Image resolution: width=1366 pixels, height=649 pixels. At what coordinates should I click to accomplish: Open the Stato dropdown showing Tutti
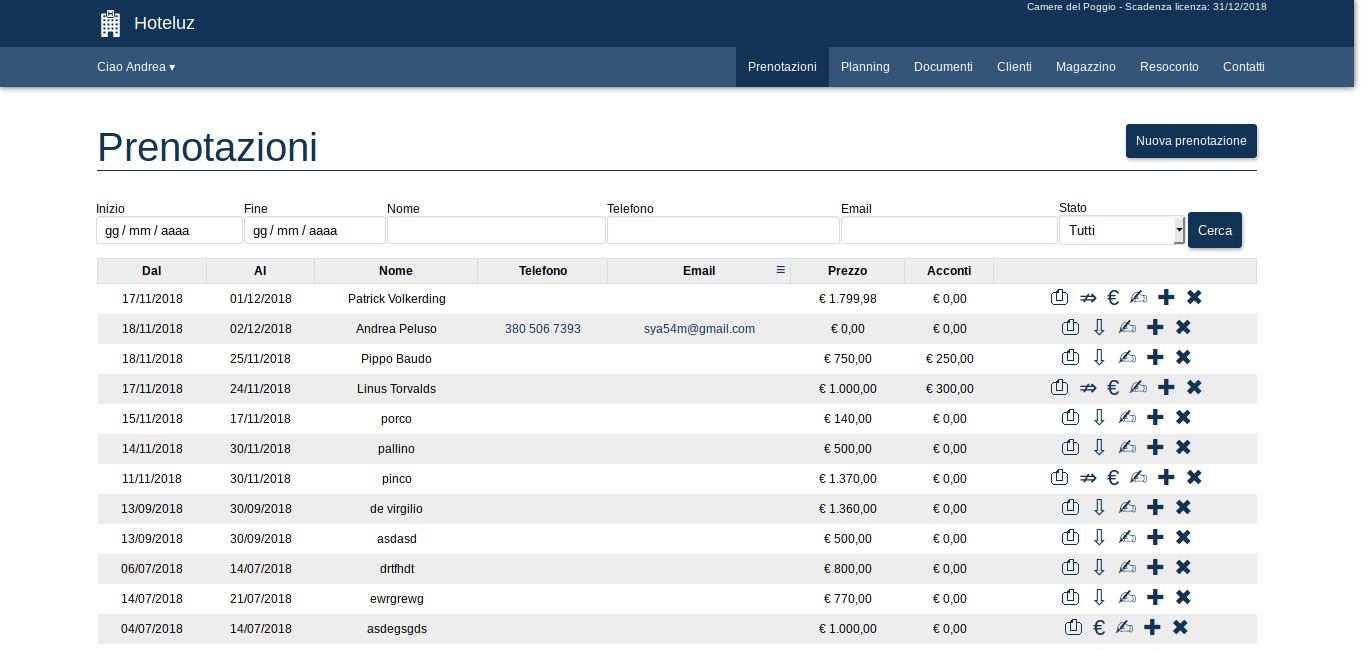coord(1121,230)
